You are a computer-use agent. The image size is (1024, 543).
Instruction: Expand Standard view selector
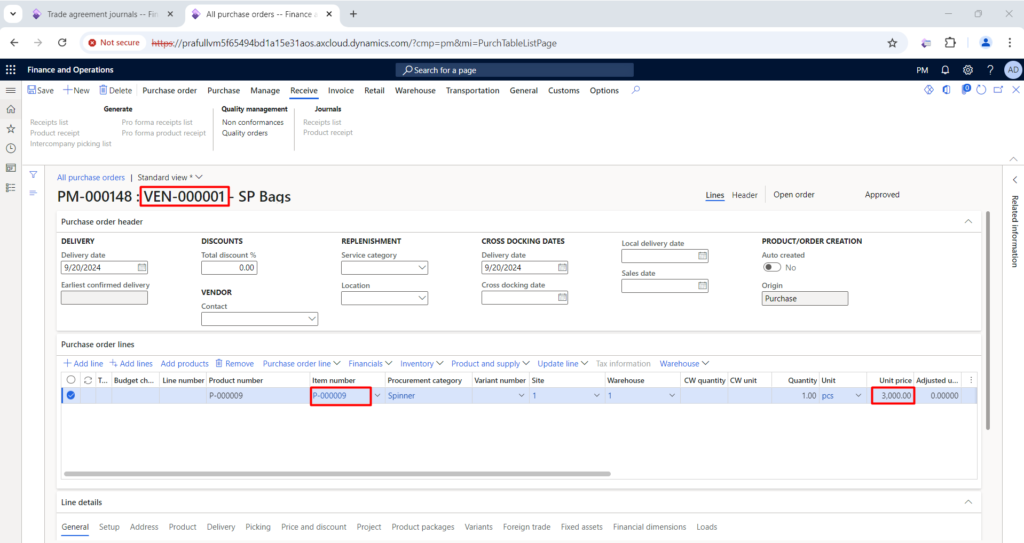170,177
